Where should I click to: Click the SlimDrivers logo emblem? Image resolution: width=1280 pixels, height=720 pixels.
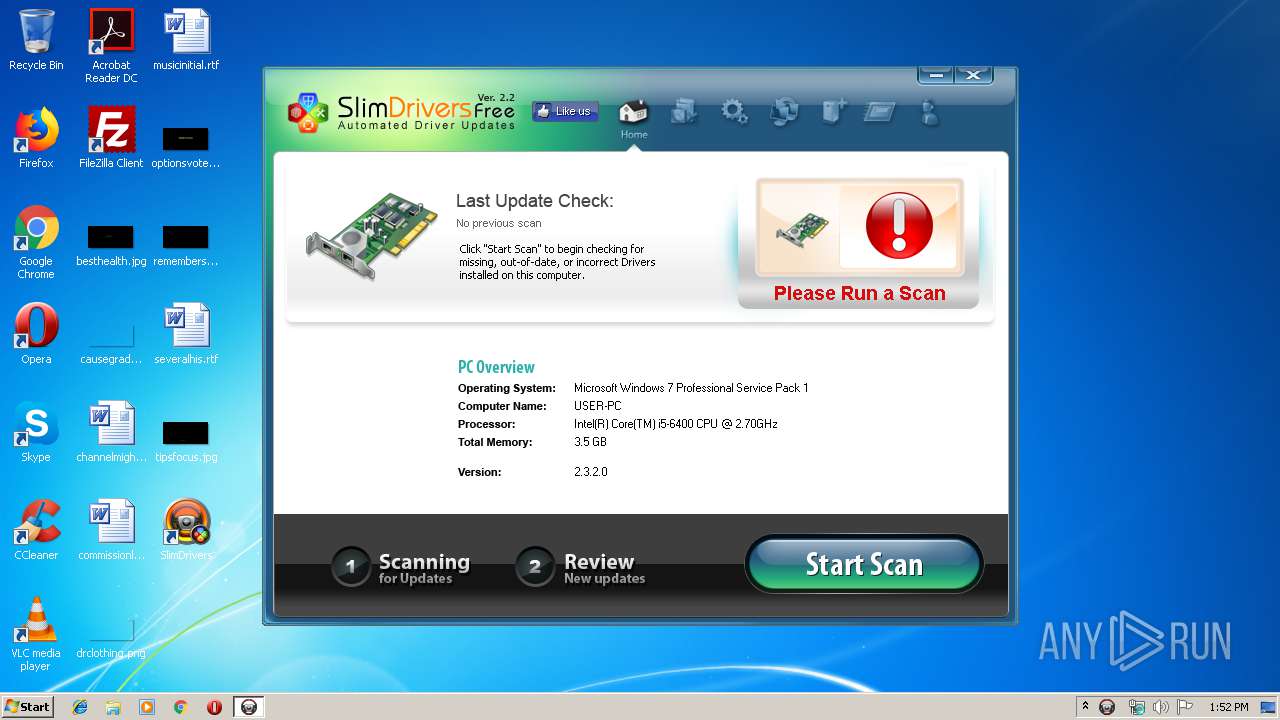click(x=308, y=112)
